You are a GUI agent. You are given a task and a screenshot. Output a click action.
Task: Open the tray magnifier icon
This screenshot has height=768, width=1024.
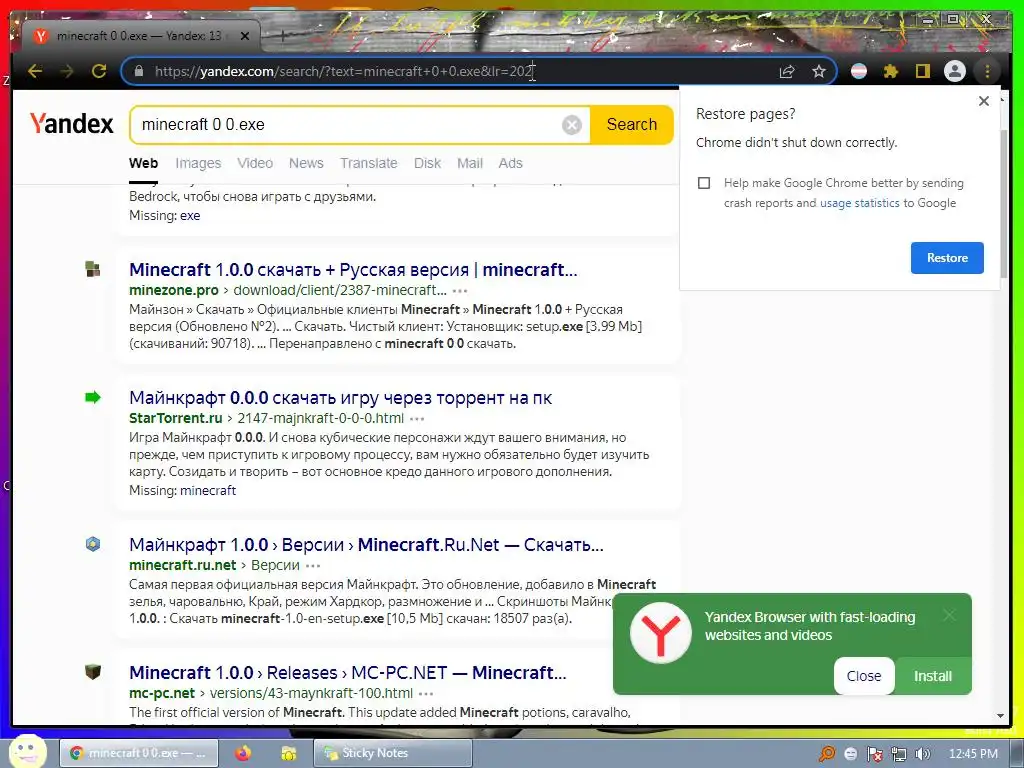point(827,754)
